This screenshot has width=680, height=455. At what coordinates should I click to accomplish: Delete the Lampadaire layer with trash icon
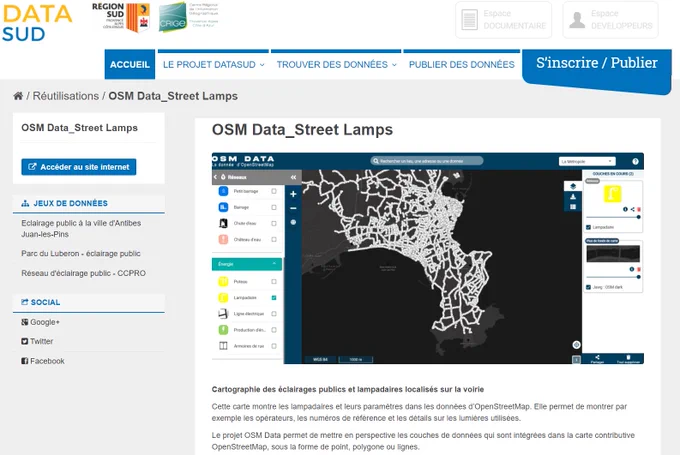639,209
